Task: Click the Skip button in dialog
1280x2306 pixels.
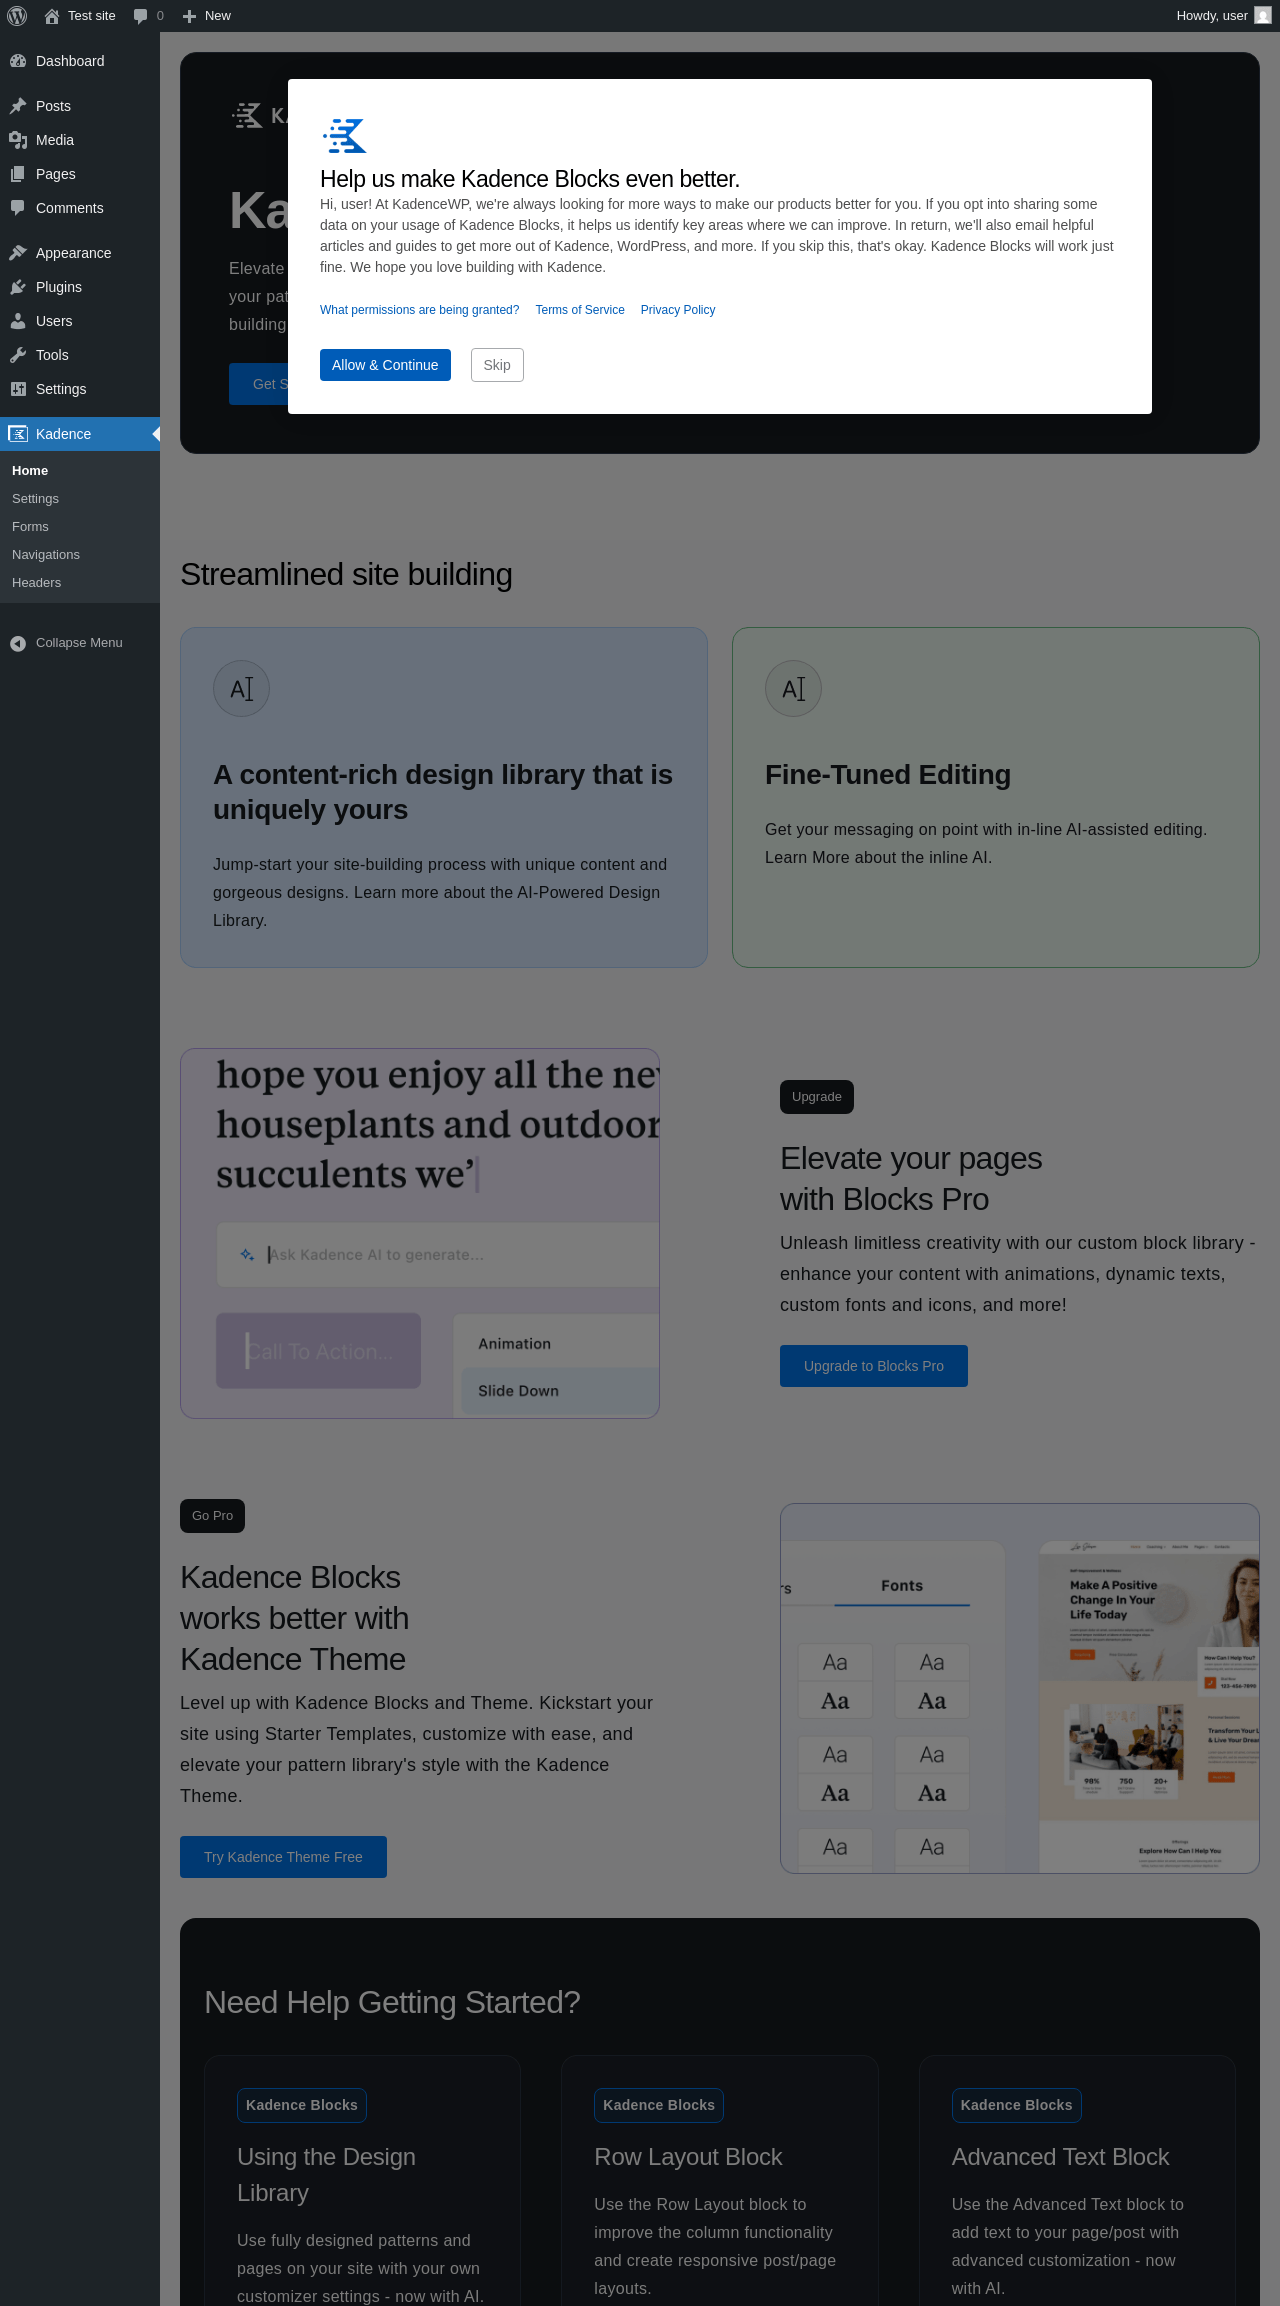Action: pos(497,365)
